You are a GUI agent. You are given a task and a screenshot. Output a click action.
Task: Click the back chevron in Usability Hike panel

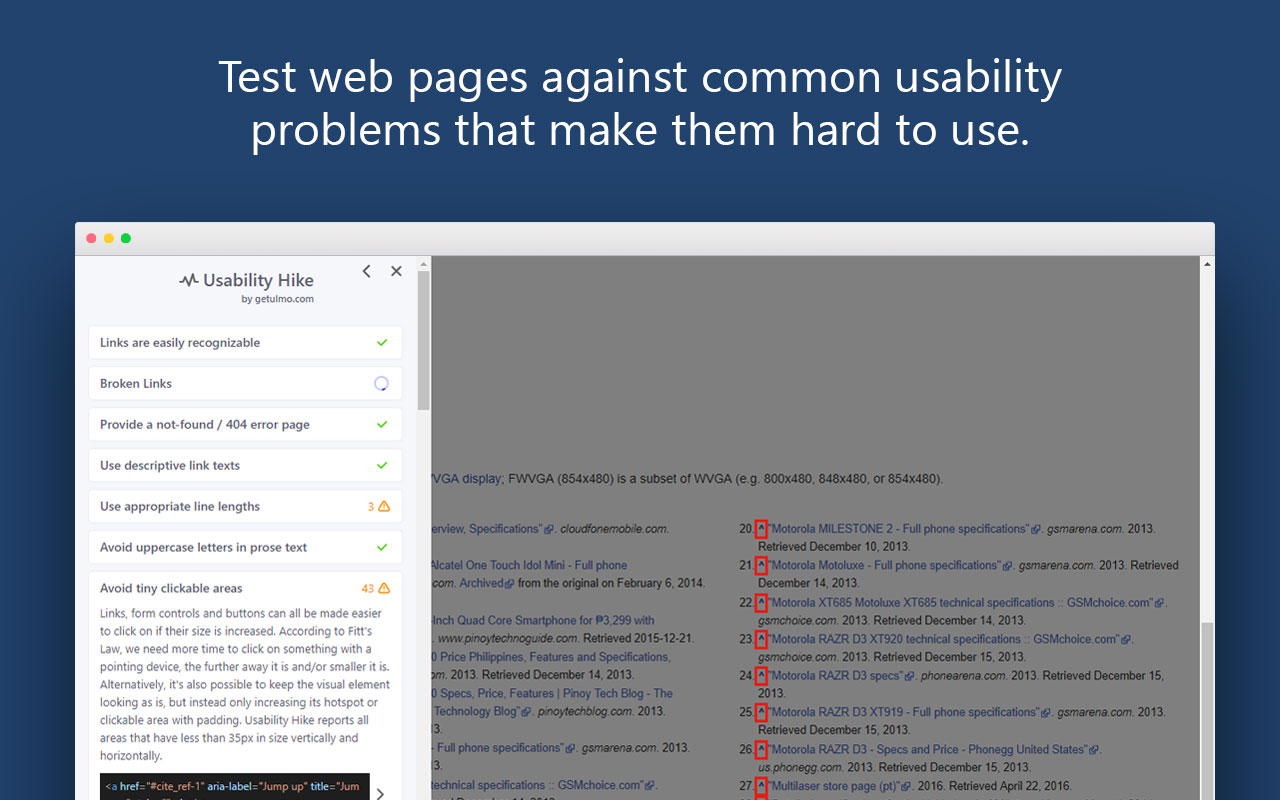click(367, 271)
